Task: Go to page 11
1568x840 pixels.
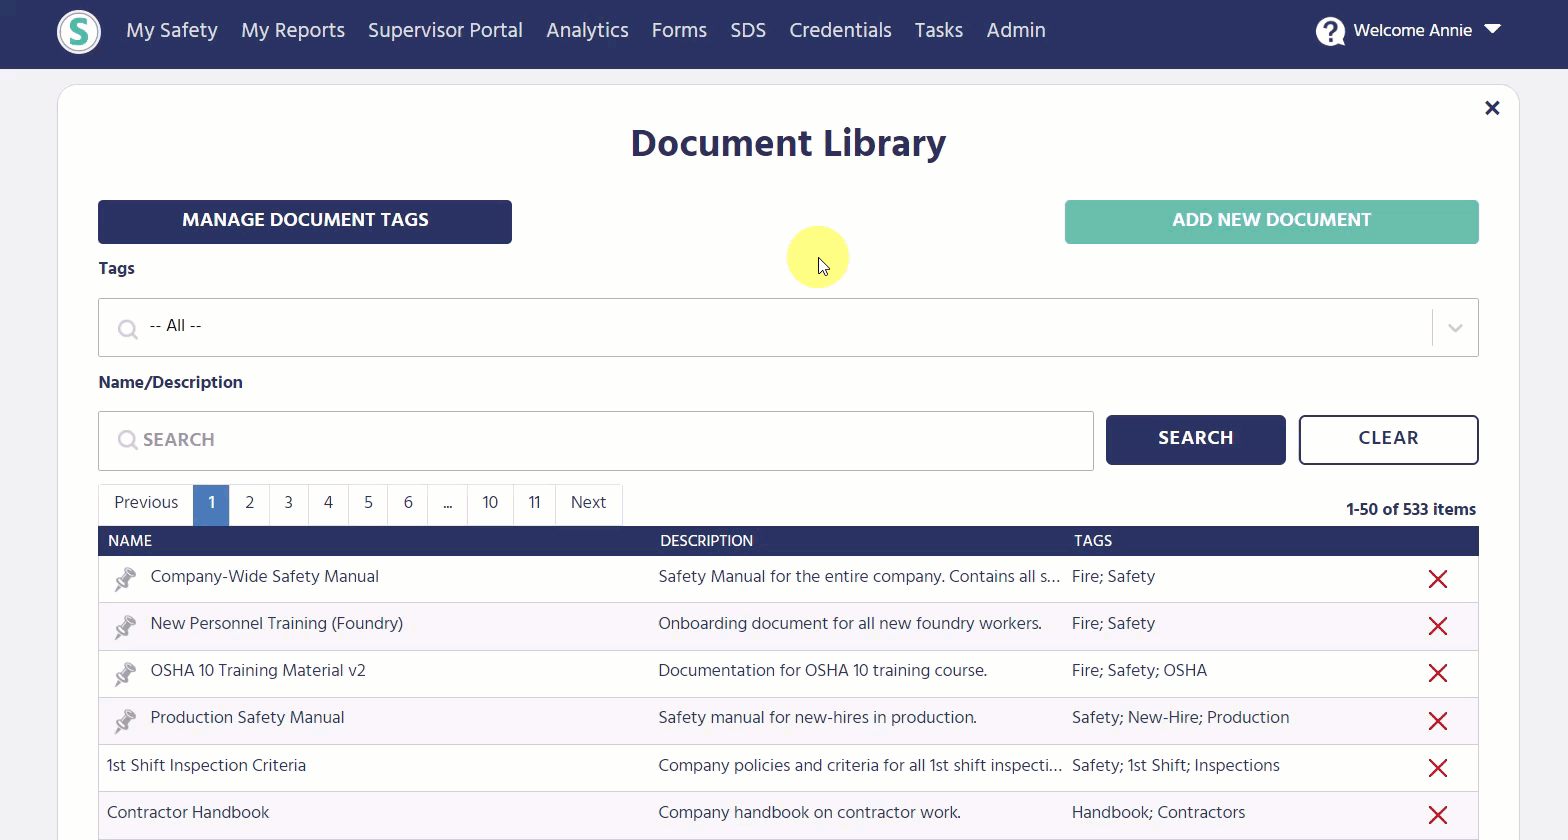Action: [x=535, y=504]
